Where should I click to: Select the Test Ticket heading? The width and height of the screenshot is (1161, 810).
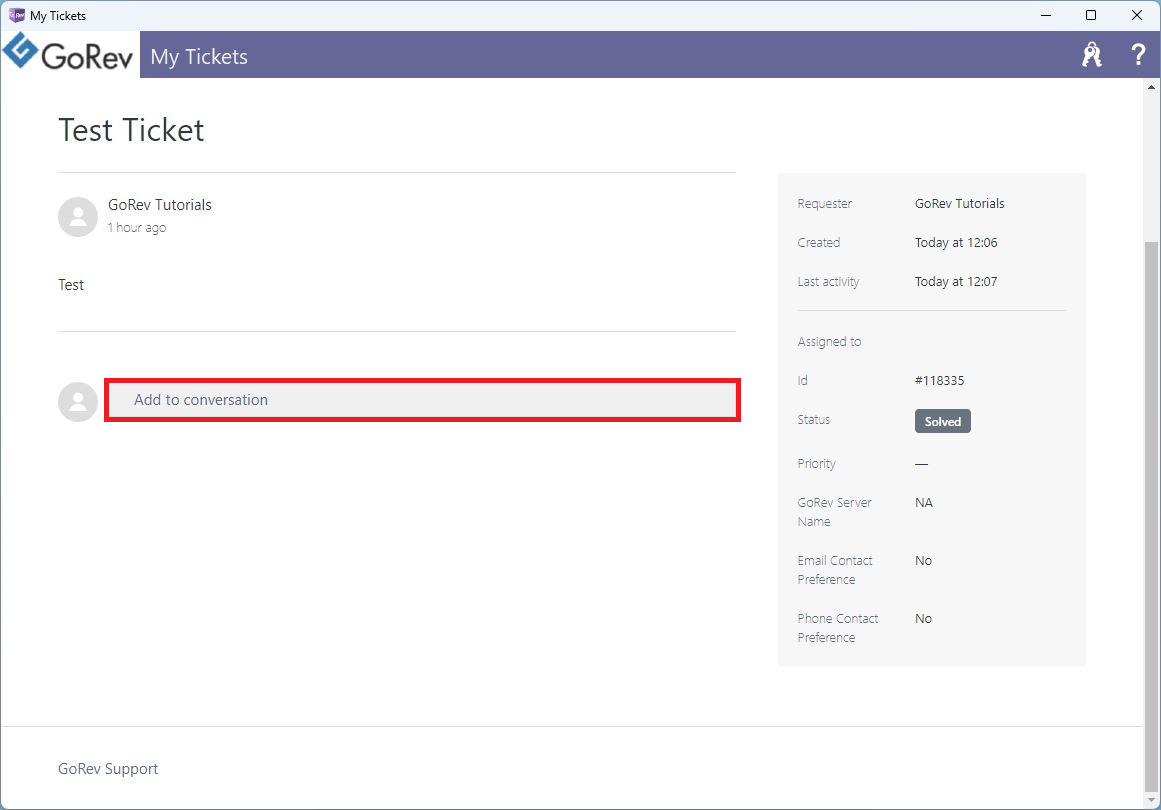(131, 130)
